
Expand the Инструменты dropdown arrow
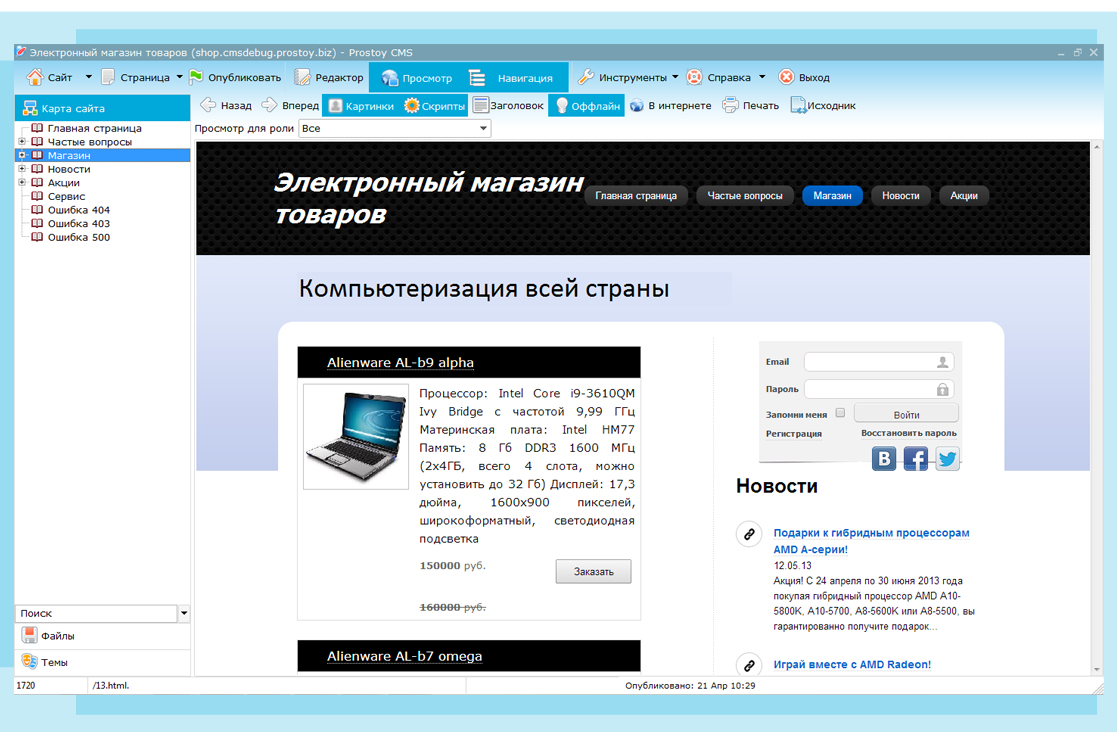[x=675, y=77]
